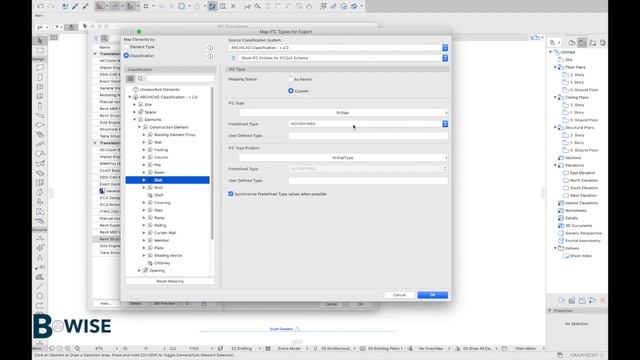Expand the Properties section in Navigator
Viewport: 640px width, 360px height.
pyautogui.click(x=550, y=311)
